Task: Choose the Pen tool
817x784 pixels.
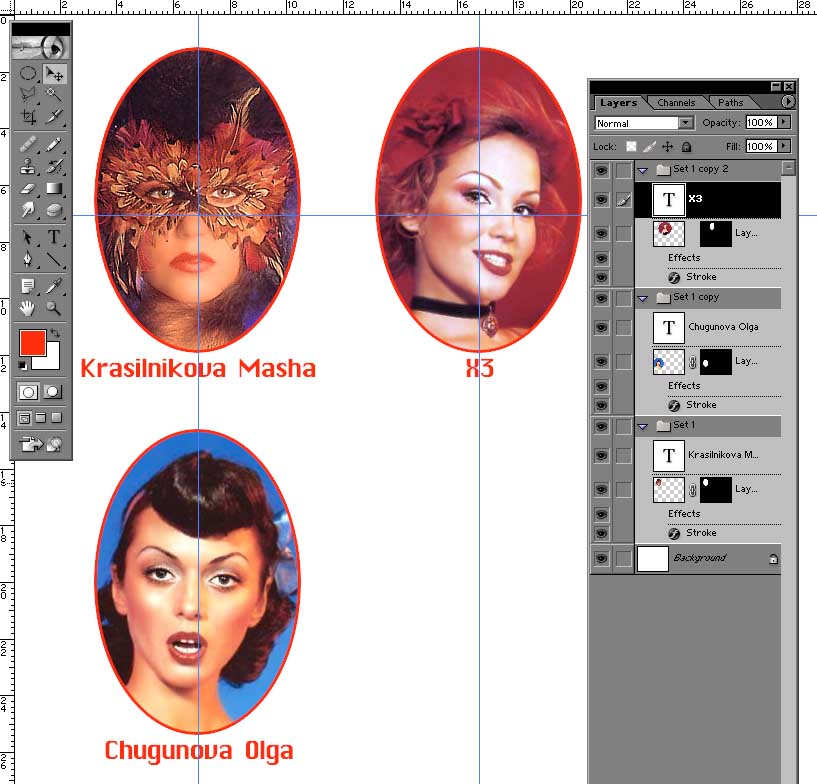Action: [28, 259]
